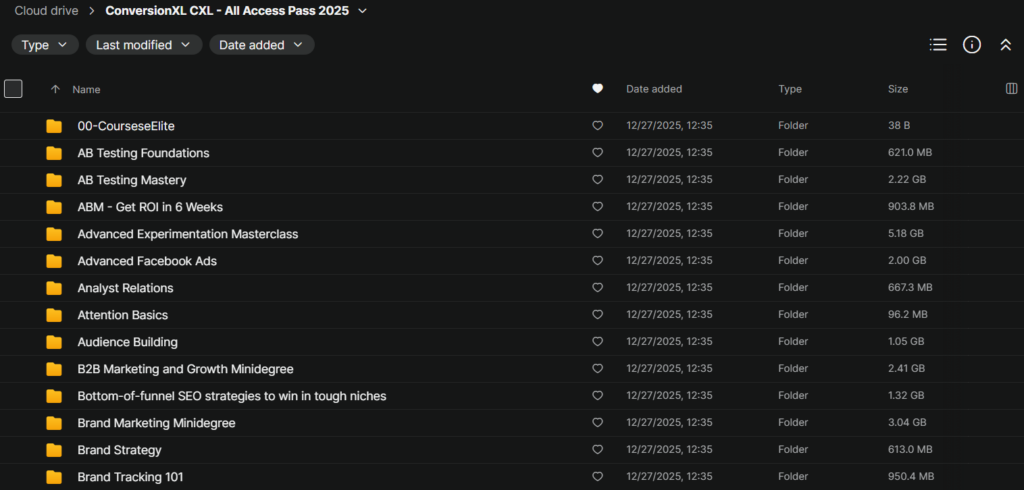Switch to list view layout
This screenshot has height=490, width=1024.
(x=938, y=45)
